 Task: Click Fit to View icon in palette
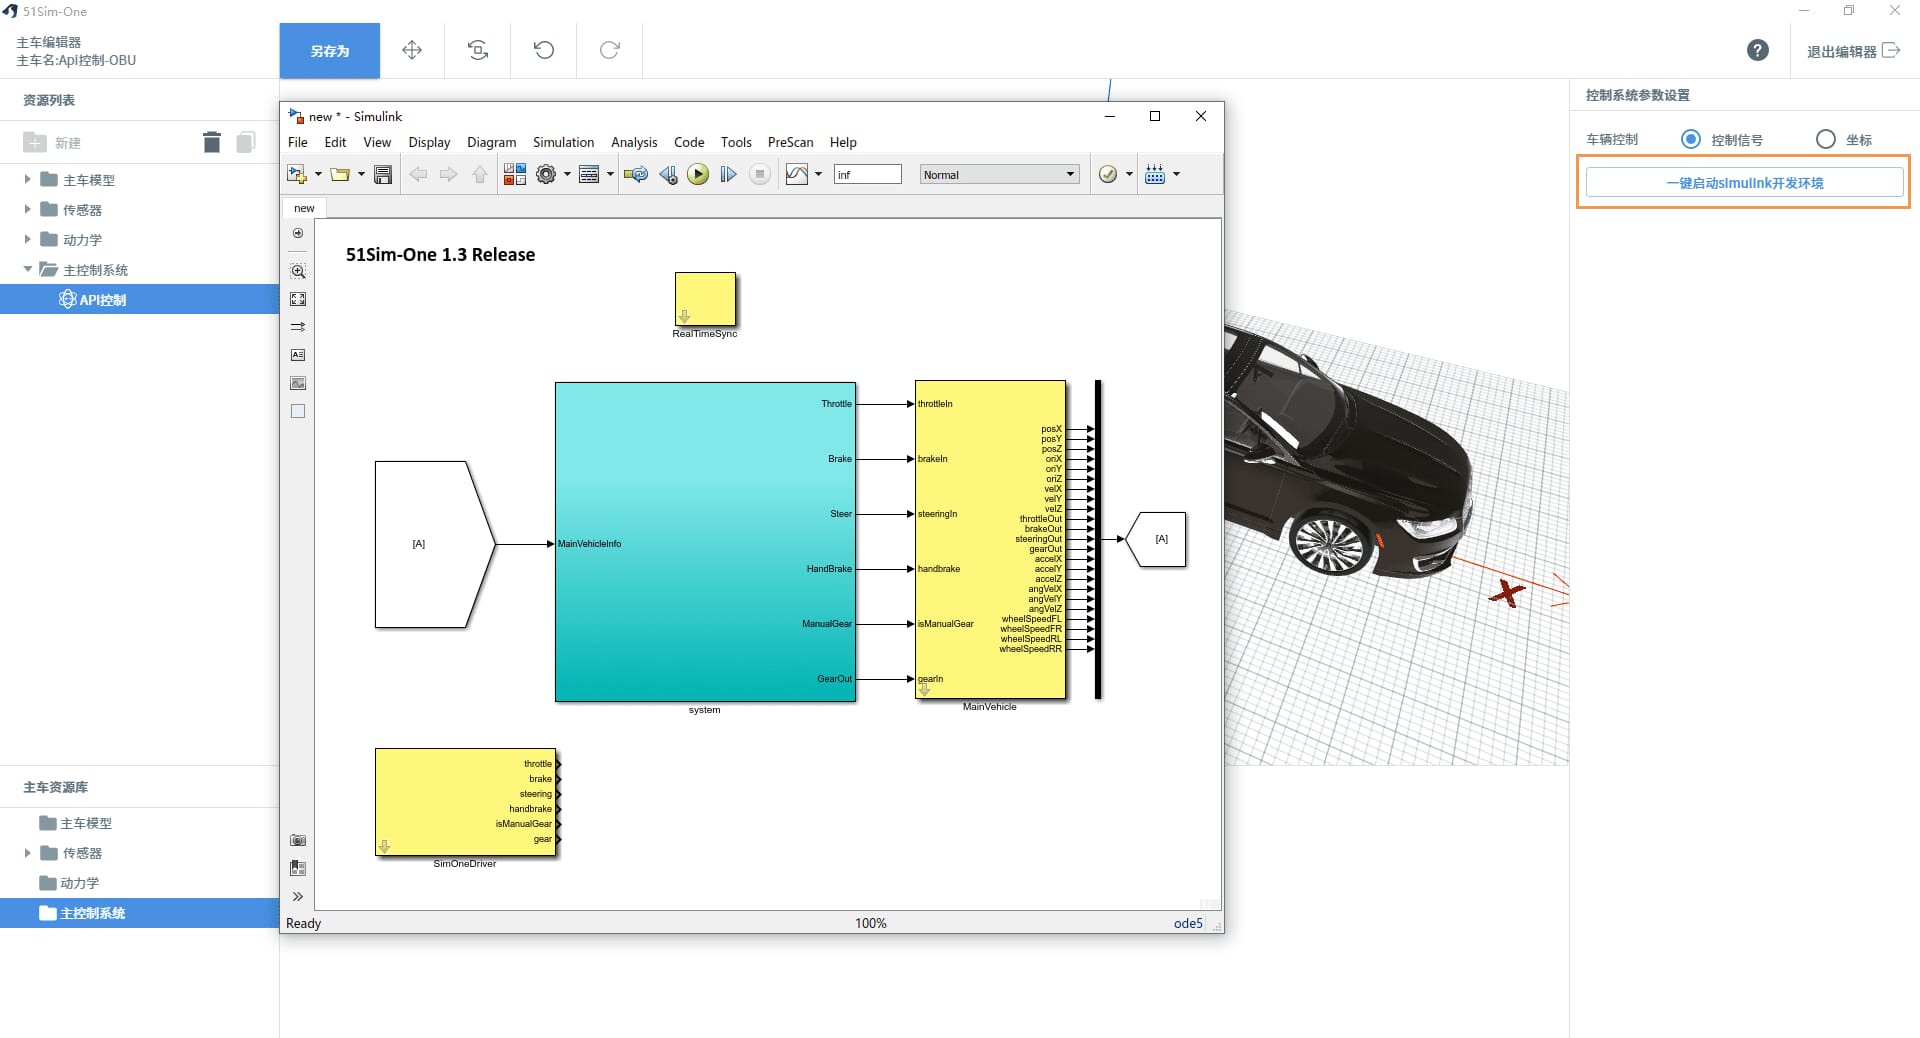pyautogui.click(x=298, y=299)
